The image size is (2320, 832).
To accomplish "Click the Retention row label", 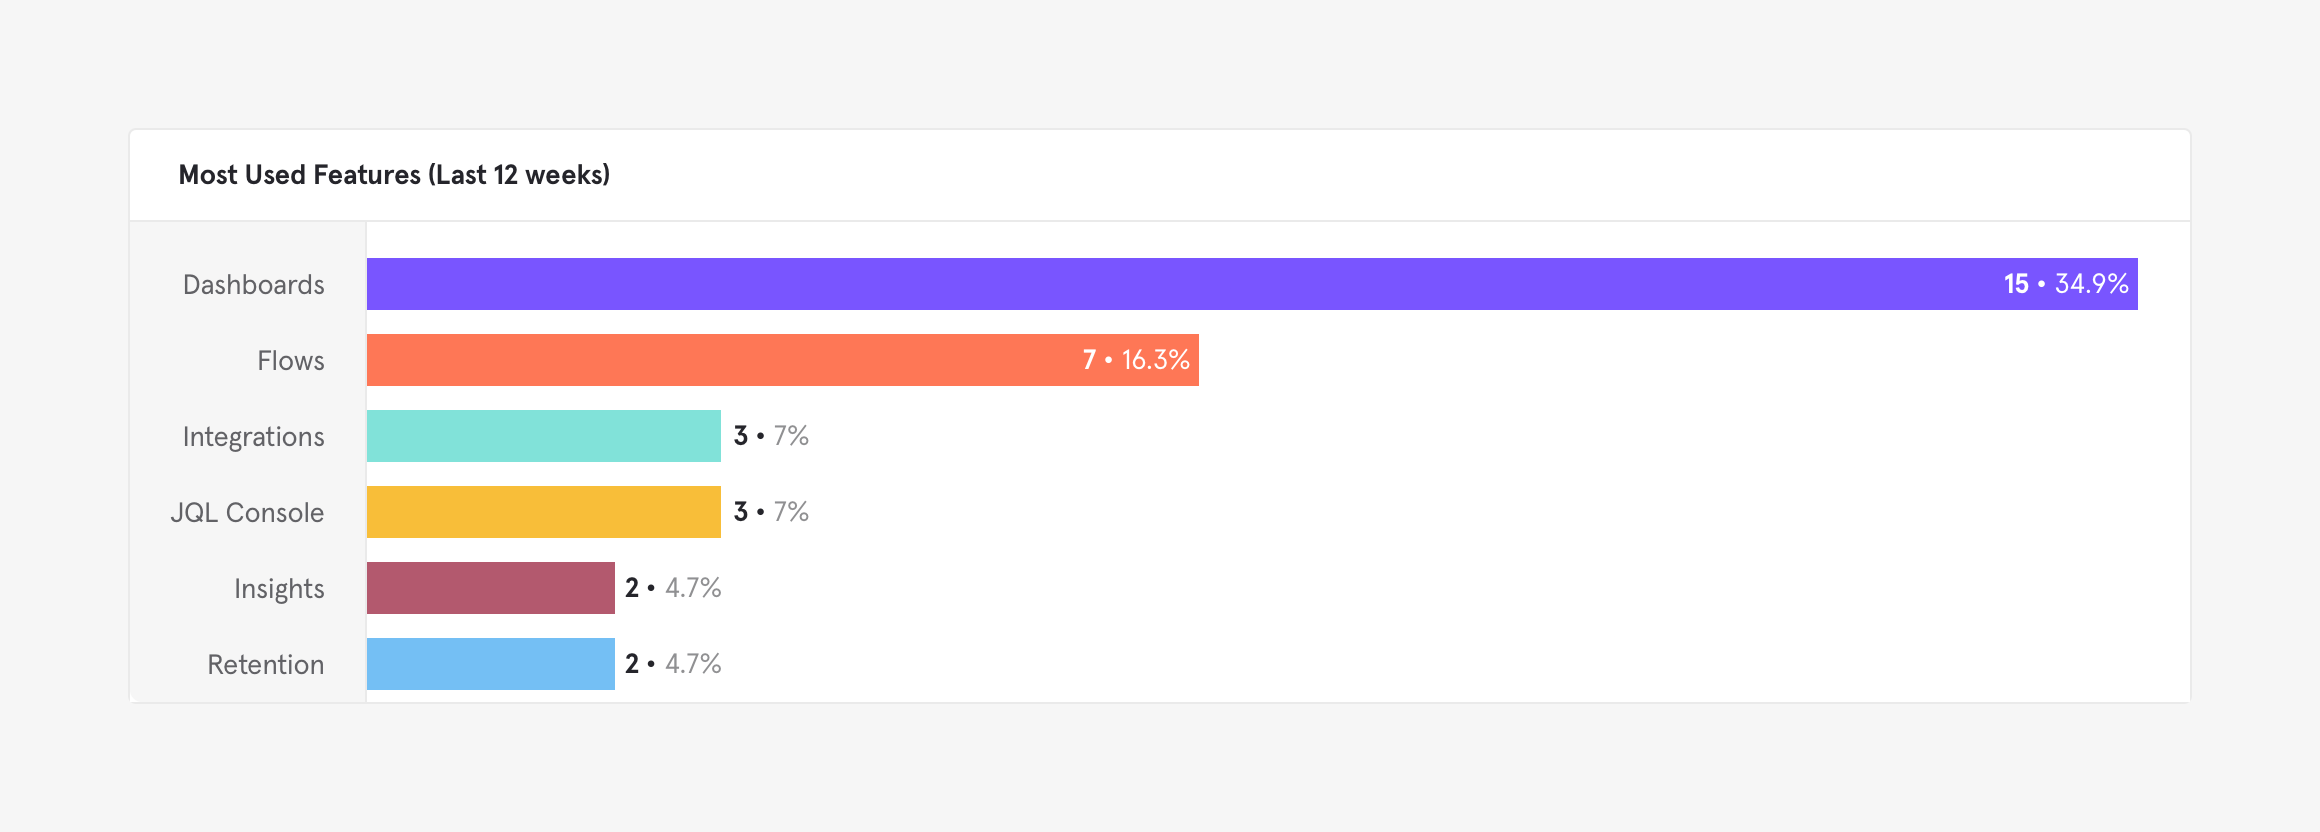I will coord(265,665).
